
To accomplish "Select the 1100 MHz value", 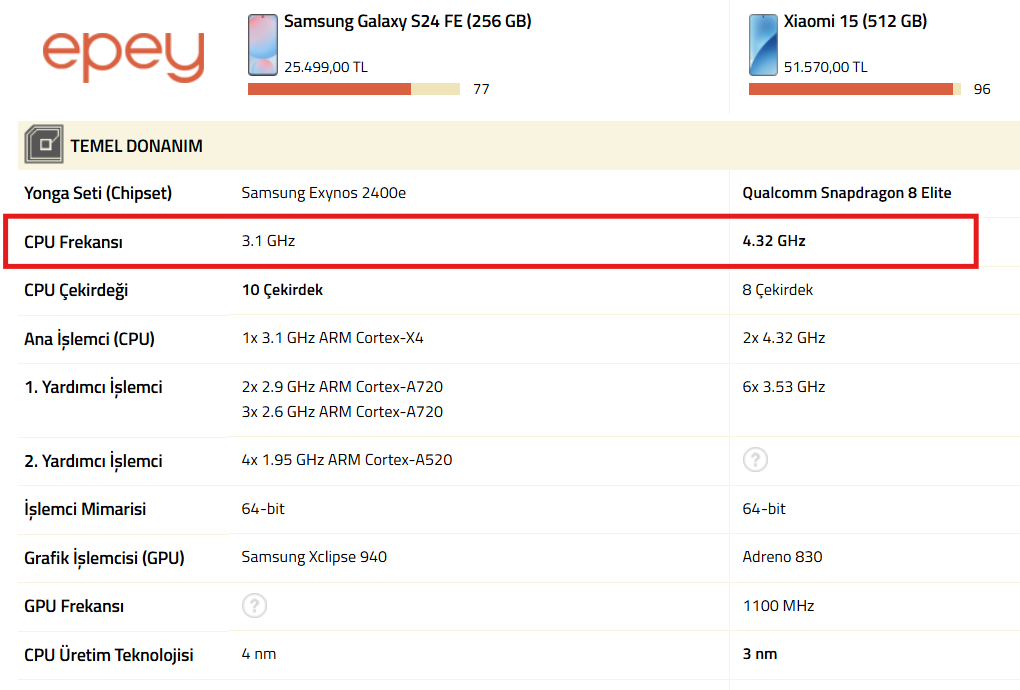I will click(x=779, y=605).
